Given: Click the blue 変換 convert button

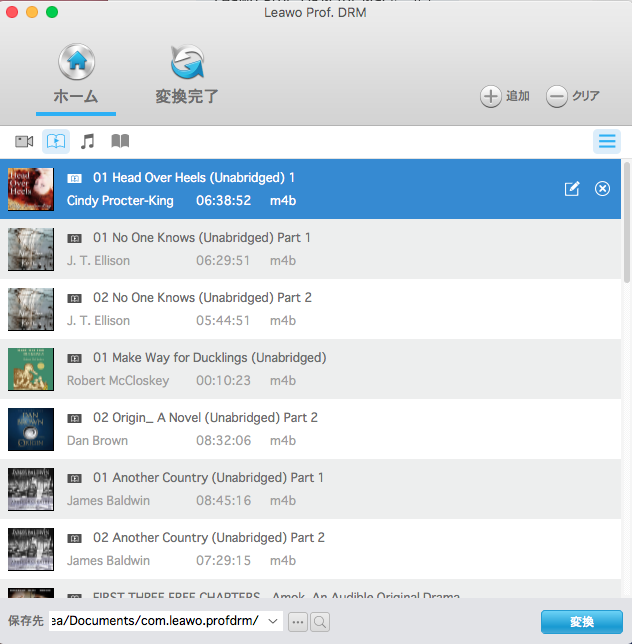Looking at the screenshot, I should (x=581, y=622).
